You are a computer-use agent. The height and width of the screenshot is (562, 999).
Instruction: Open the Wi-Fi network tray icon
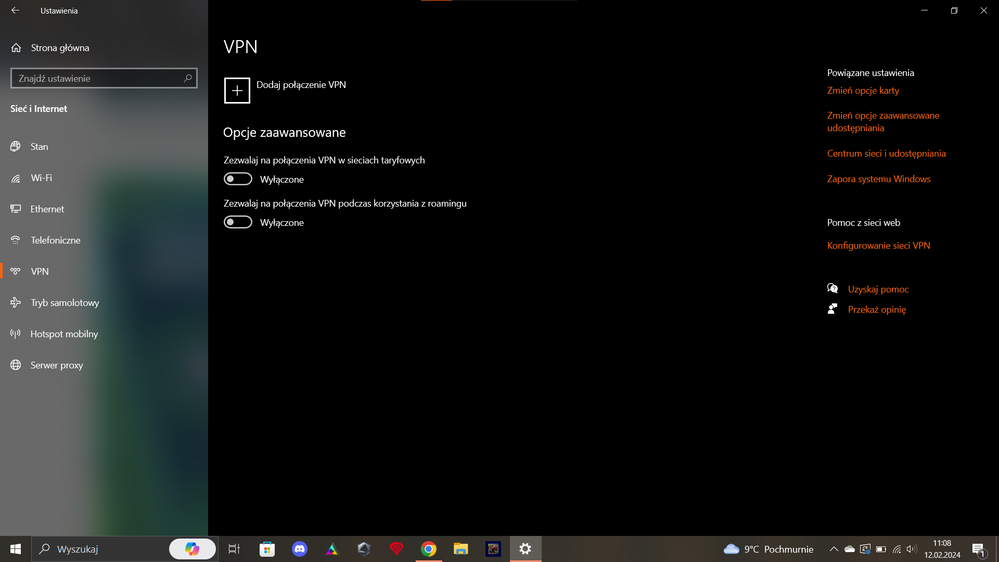tap(897, 549)
